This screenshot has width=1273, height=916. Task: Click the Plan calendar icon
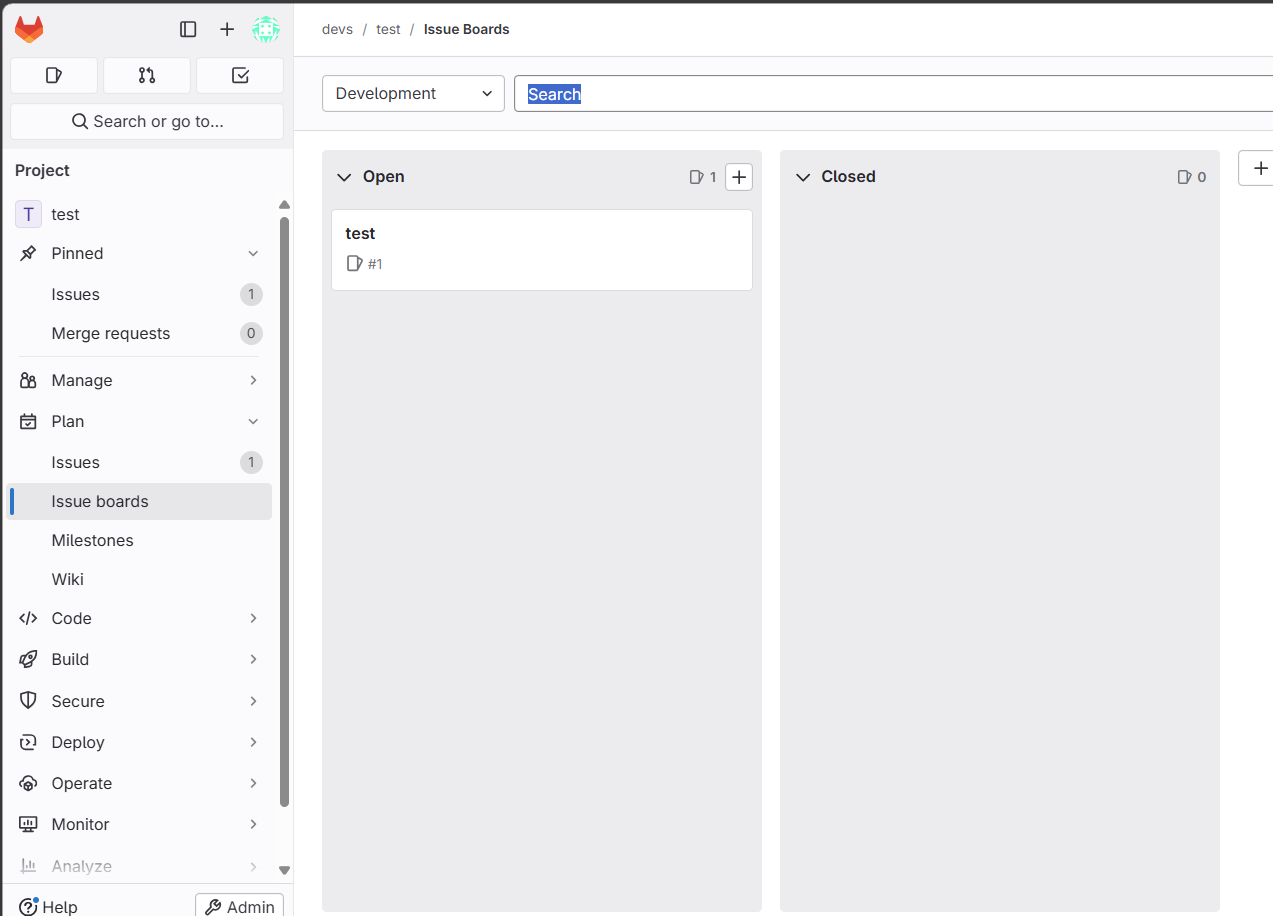pos(28,421)
